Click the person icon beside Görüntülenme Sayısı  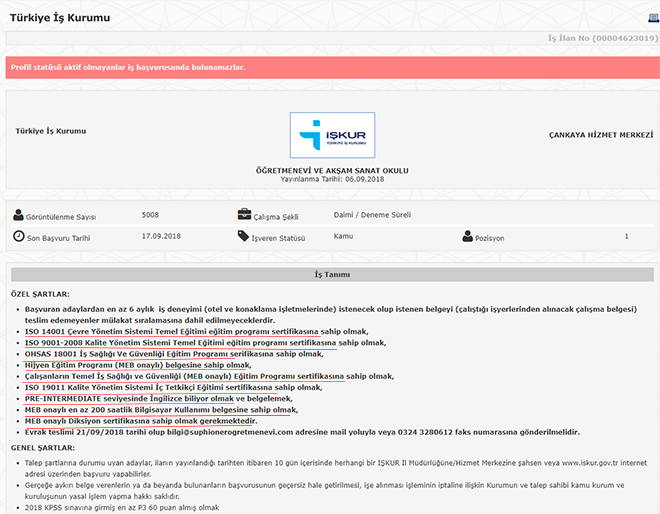click(18, 215)
